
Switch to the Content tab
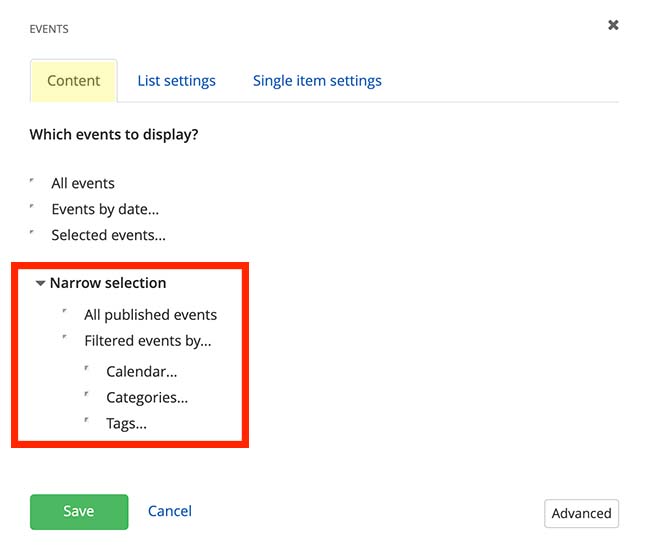click(x=74, y=81)
